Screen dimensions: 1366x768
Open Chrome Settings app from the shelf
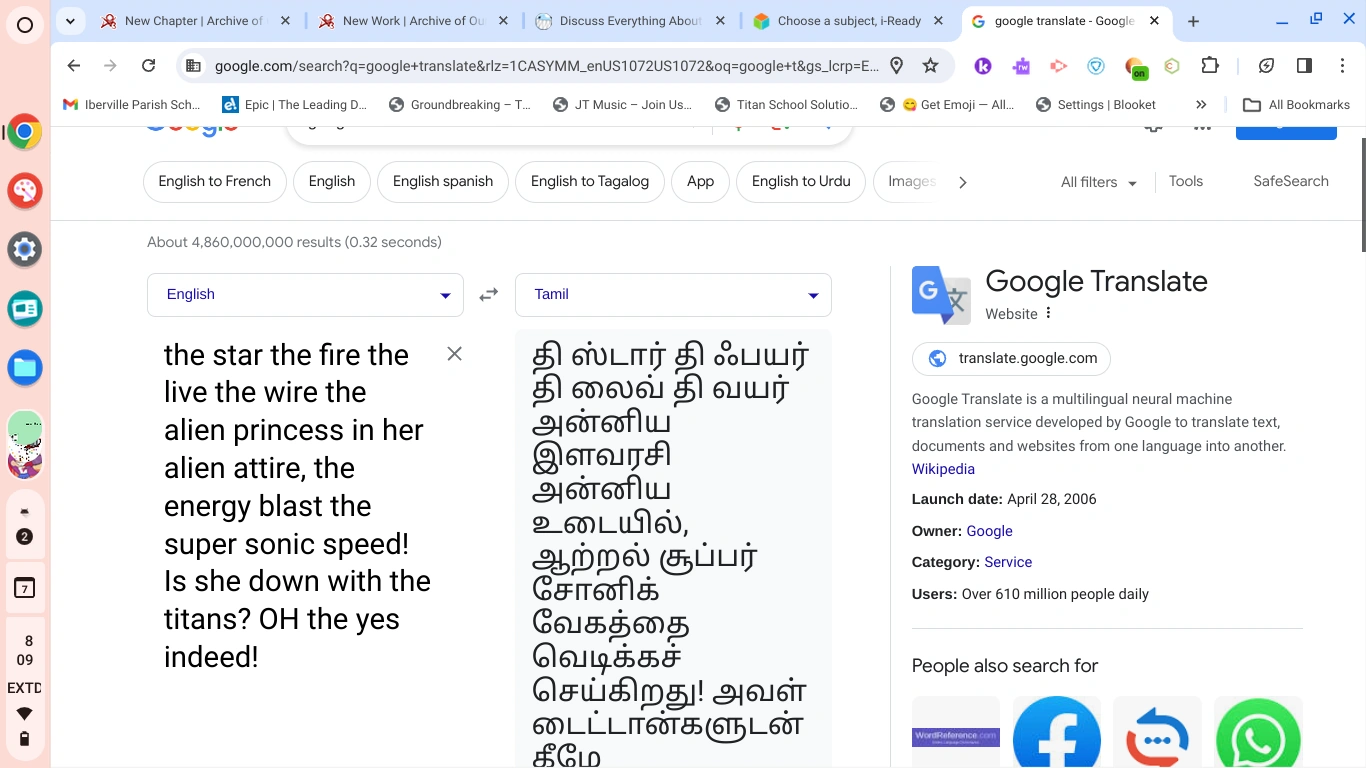(x=24, y=249)
